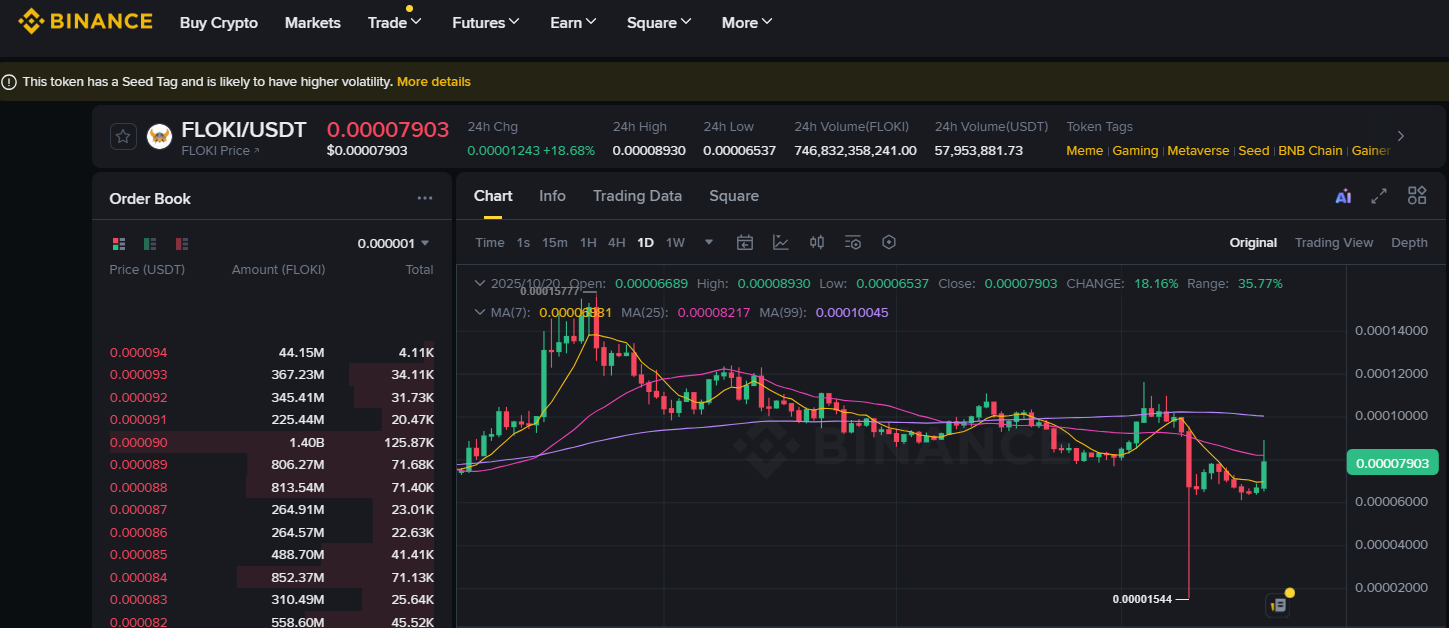Expand the chart to fullscreen

coord(1379,196)
